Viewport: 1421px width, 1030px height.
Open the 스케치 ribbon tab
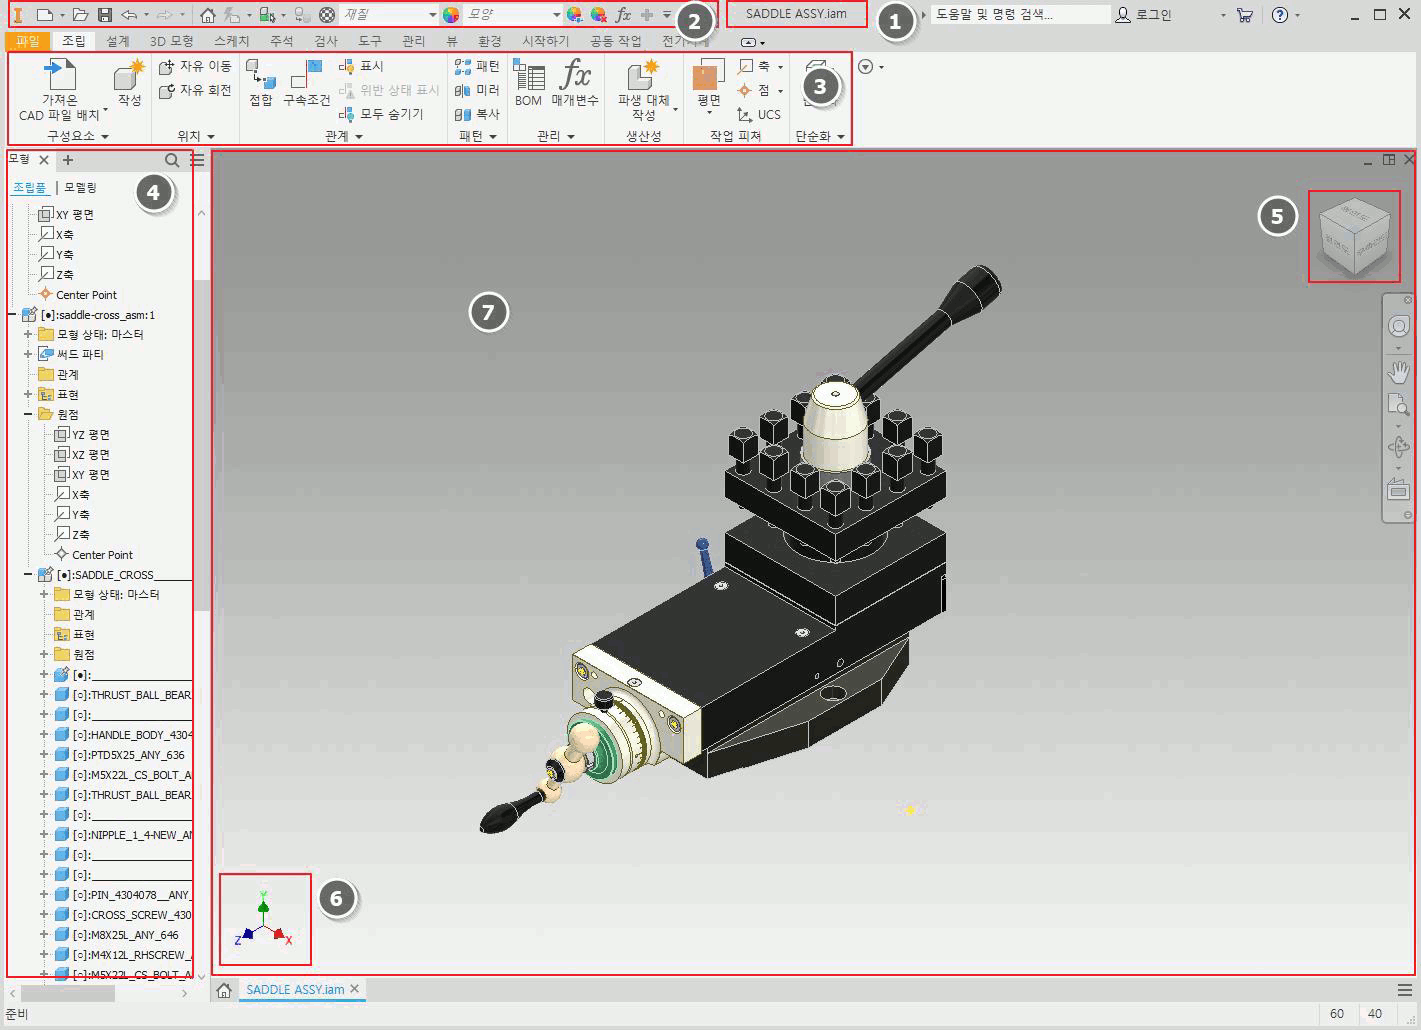coord(231,41)
